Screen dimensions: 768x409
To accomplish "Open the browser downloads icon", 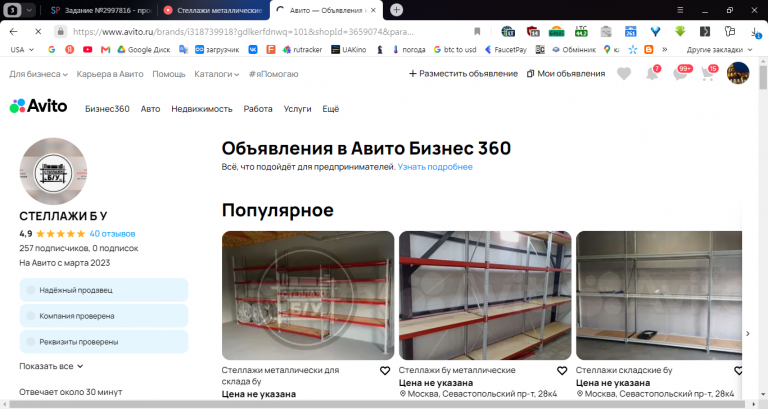I will [755, 32].
